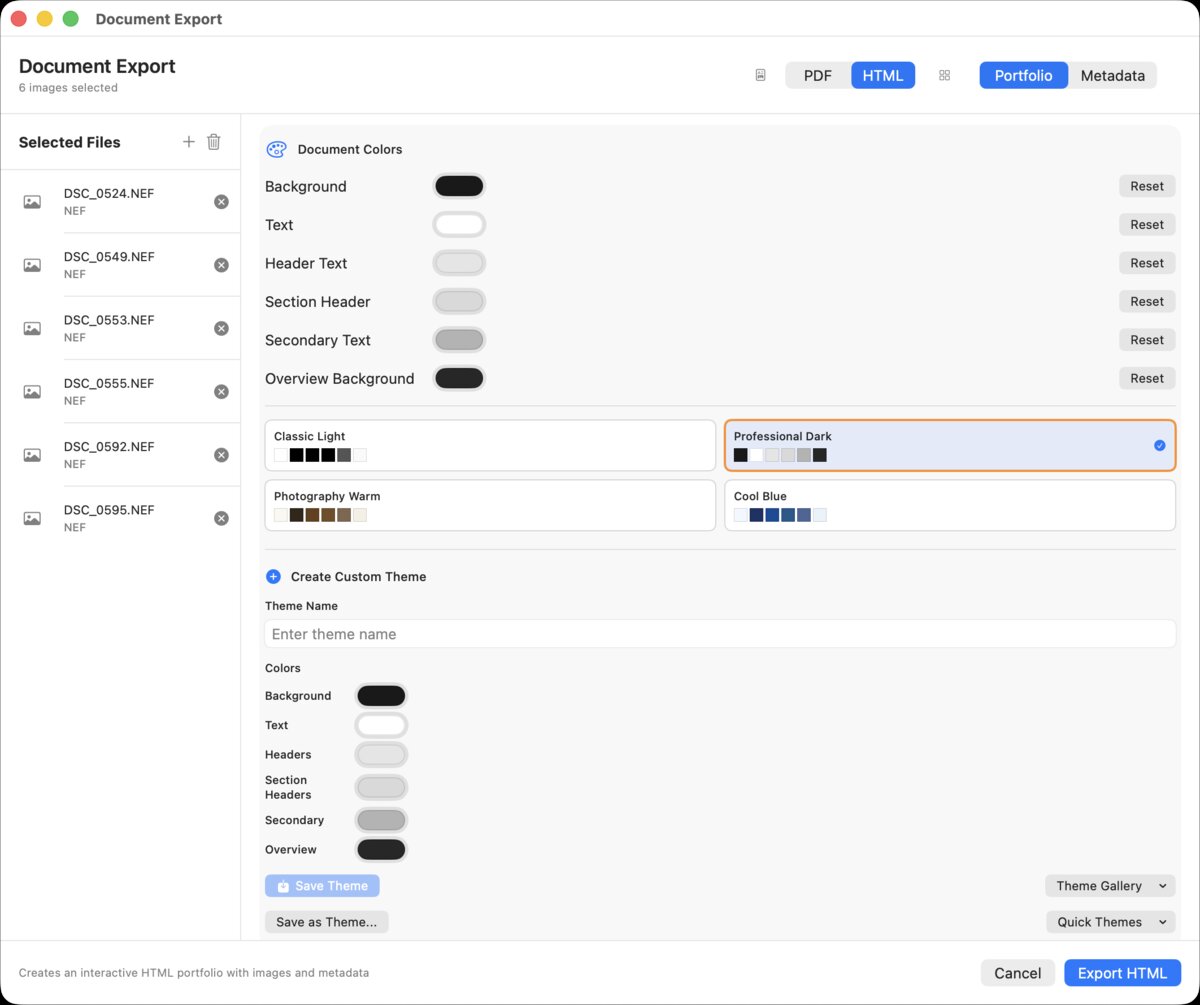Click the Background color swatch
The height and width of the screenshot is (1005, 1200).
click(x=458, y=186)
